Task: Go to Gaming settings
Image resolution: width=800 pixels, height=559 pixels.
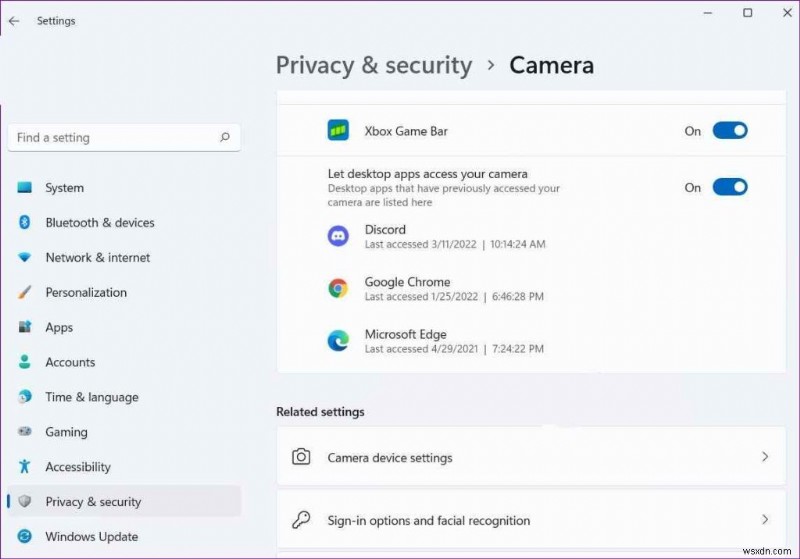Action: (124, 431)
